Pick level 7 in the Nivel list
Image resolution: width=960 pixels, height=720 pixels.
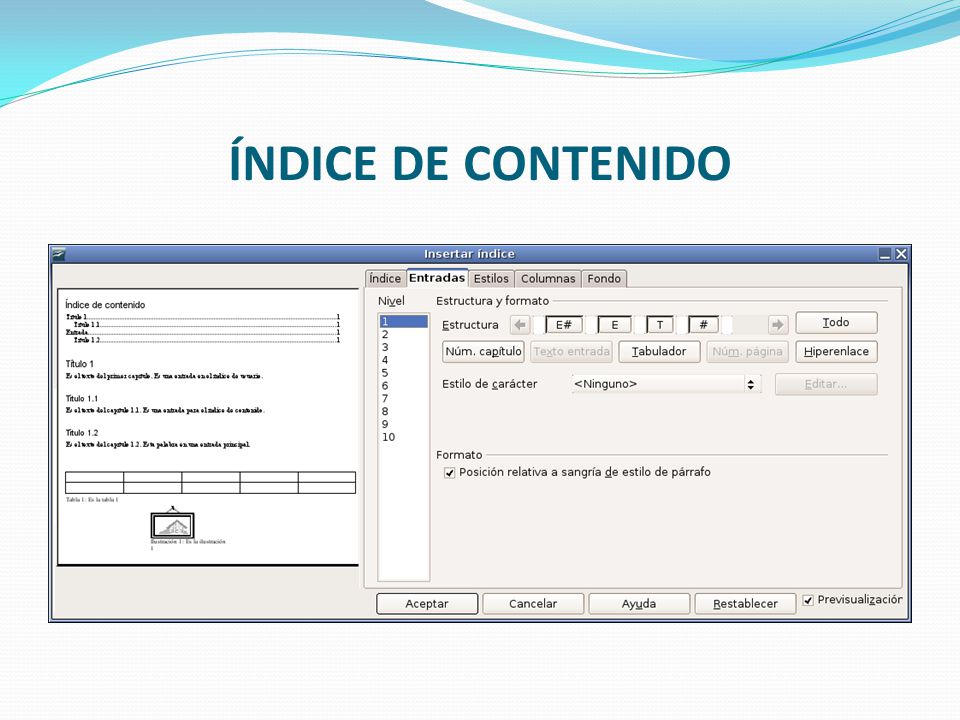[x=403, y=399]
